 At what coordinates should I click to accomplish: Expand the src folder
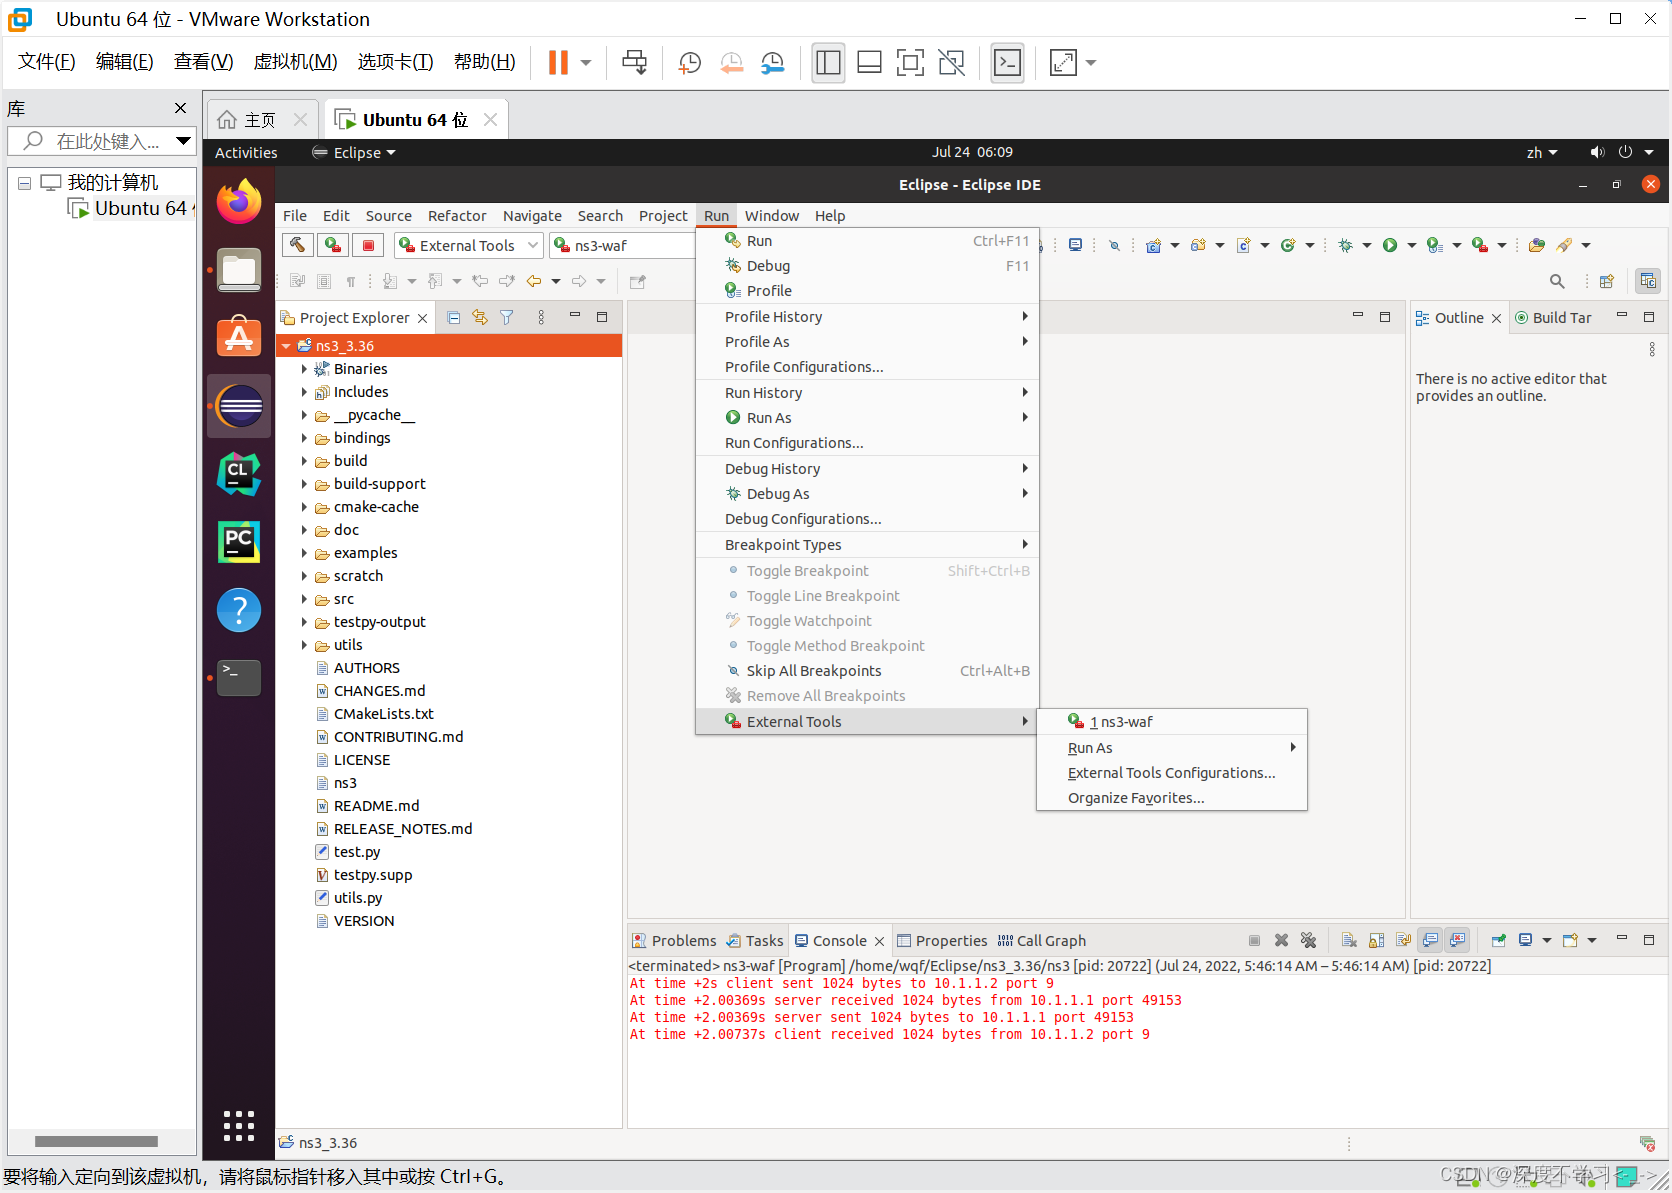(304, 599)
